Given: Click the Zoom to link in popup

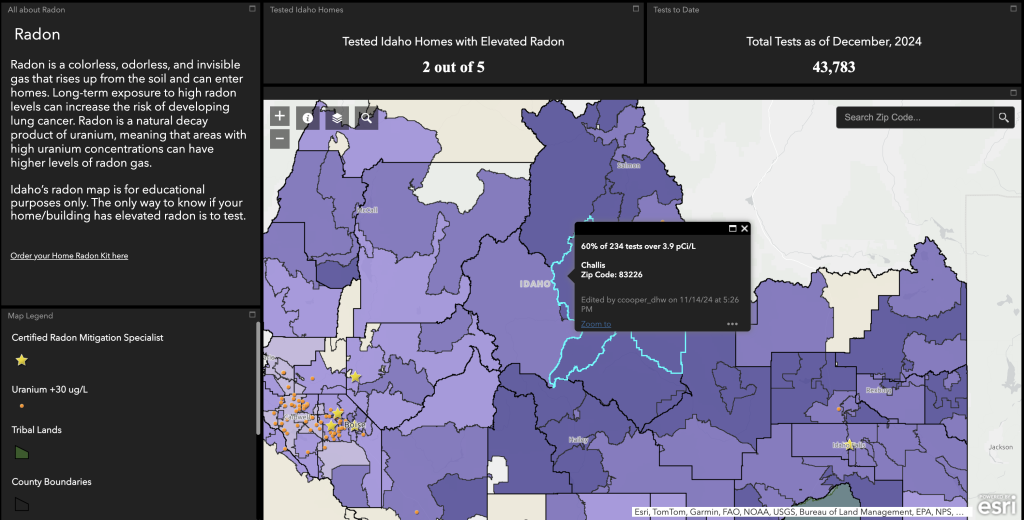Looking at the screenshot, I should [x=596, y=324].
